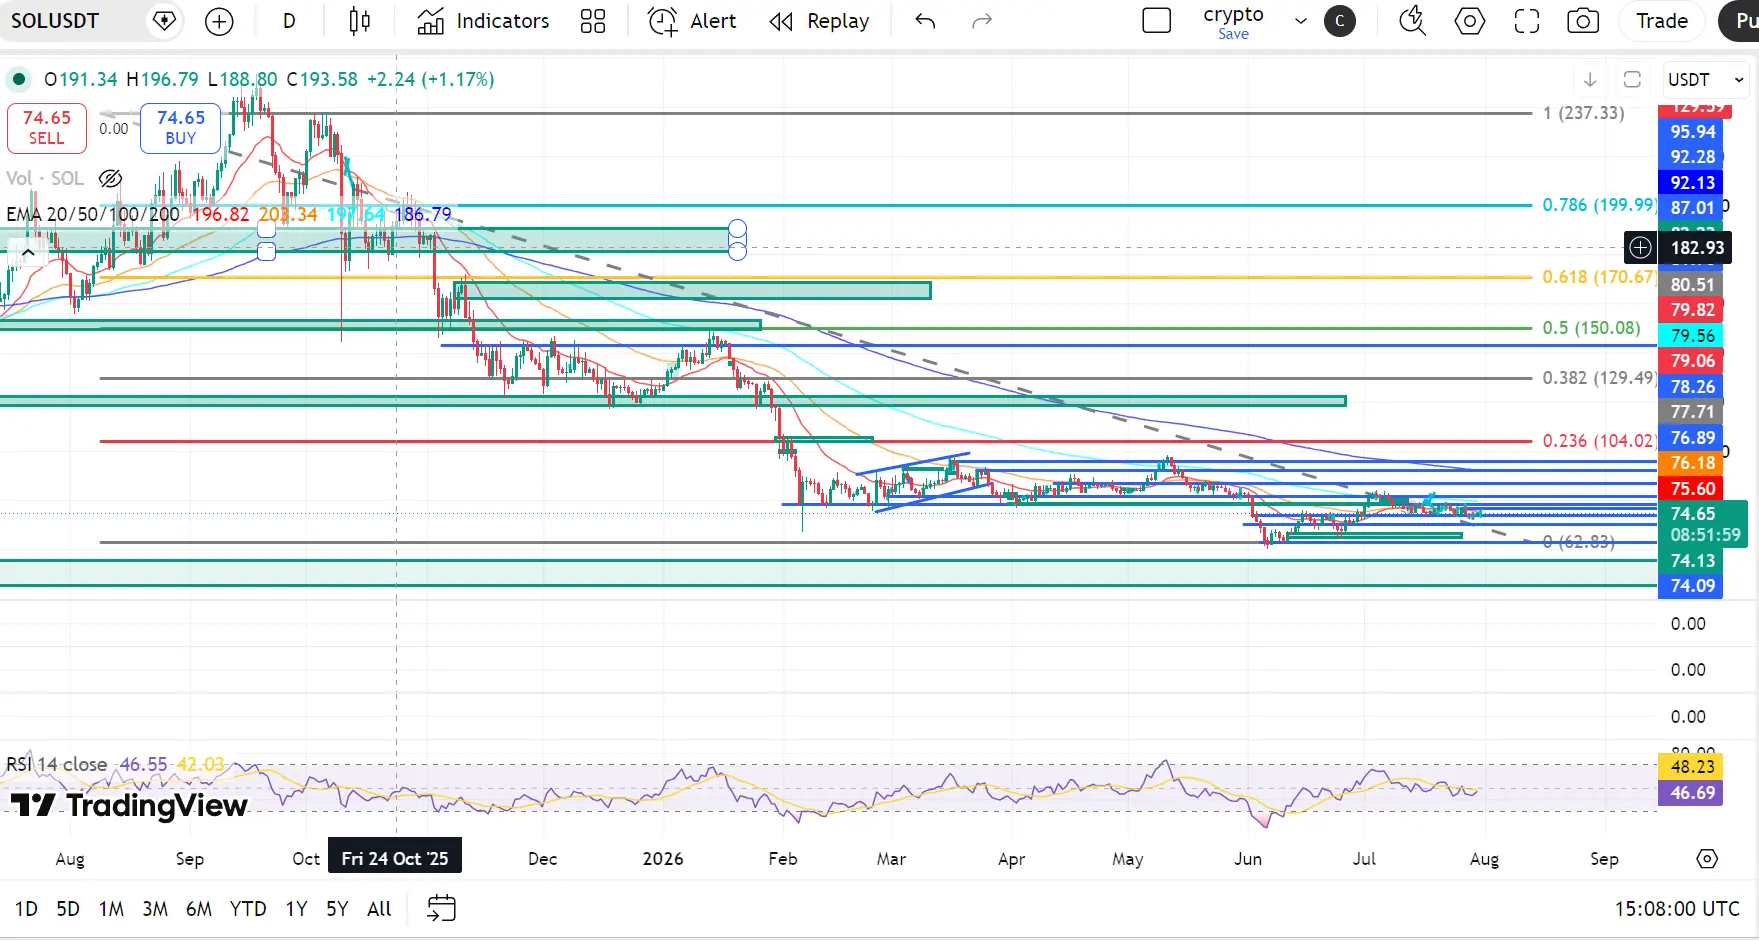Viewport: 1759px width, 940px height.
Task: Enter fullscreen mode
Action: [x=1527, y=21]
